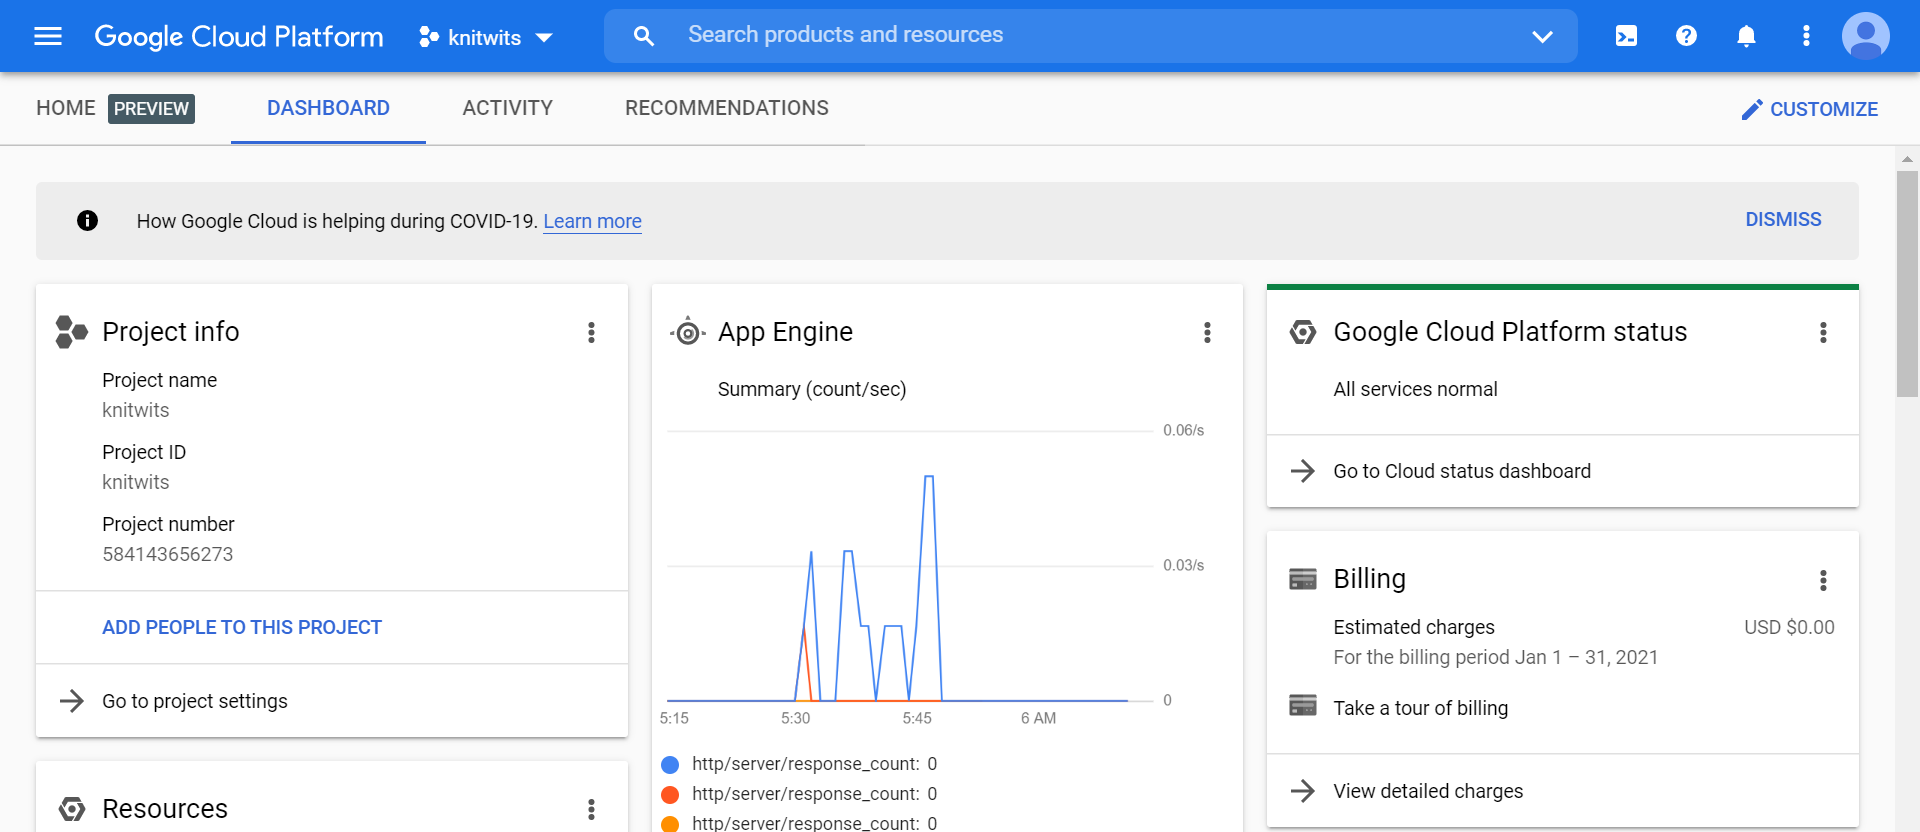
Task: Click the scrollbar up arrow
Action: (1907, 158)
